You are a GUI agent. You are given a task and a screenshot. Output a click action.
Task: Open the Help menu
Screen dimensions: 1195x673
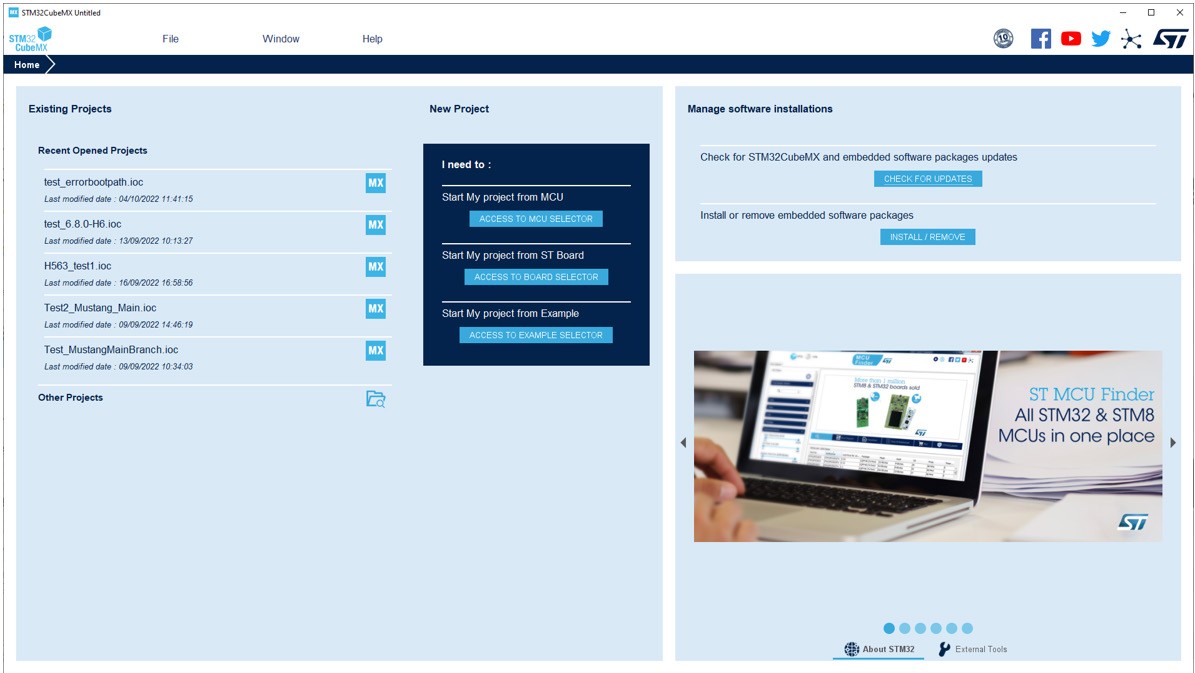pos(372,39)
